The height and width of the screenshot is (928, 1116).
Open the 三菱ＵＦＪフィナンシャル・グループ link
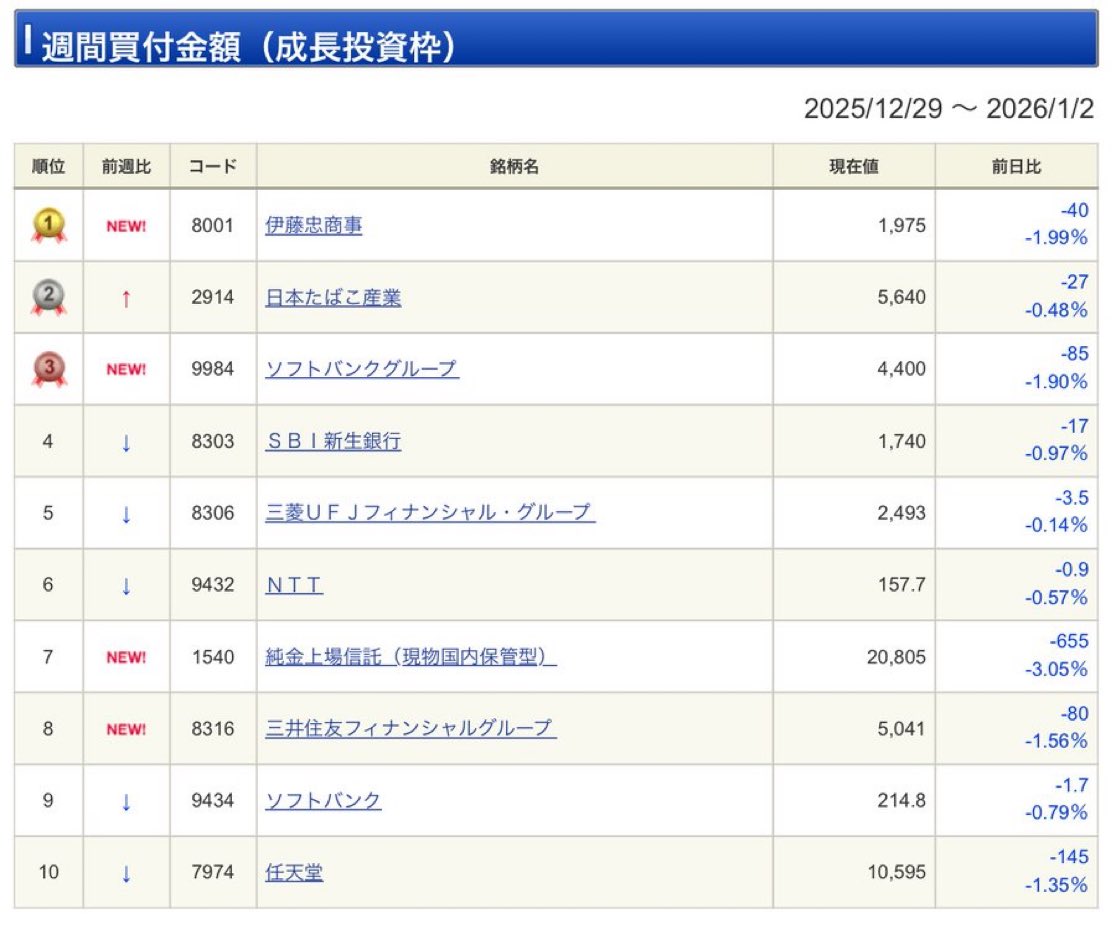(428, 512)
